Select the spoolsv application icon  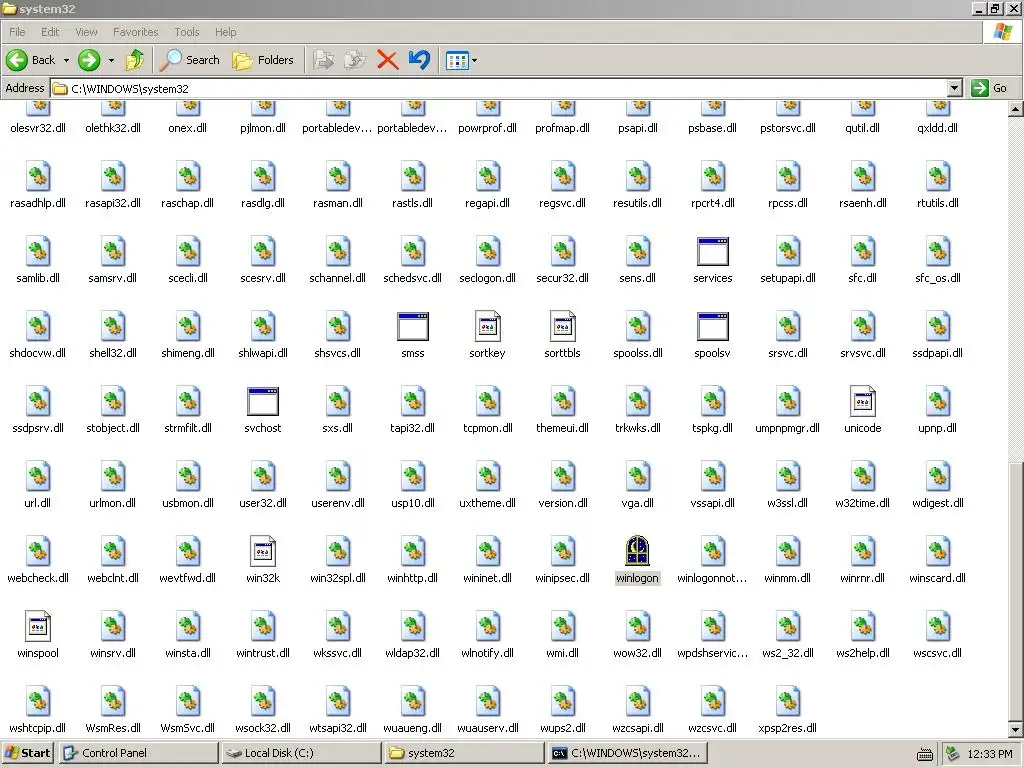click(712, 327)
